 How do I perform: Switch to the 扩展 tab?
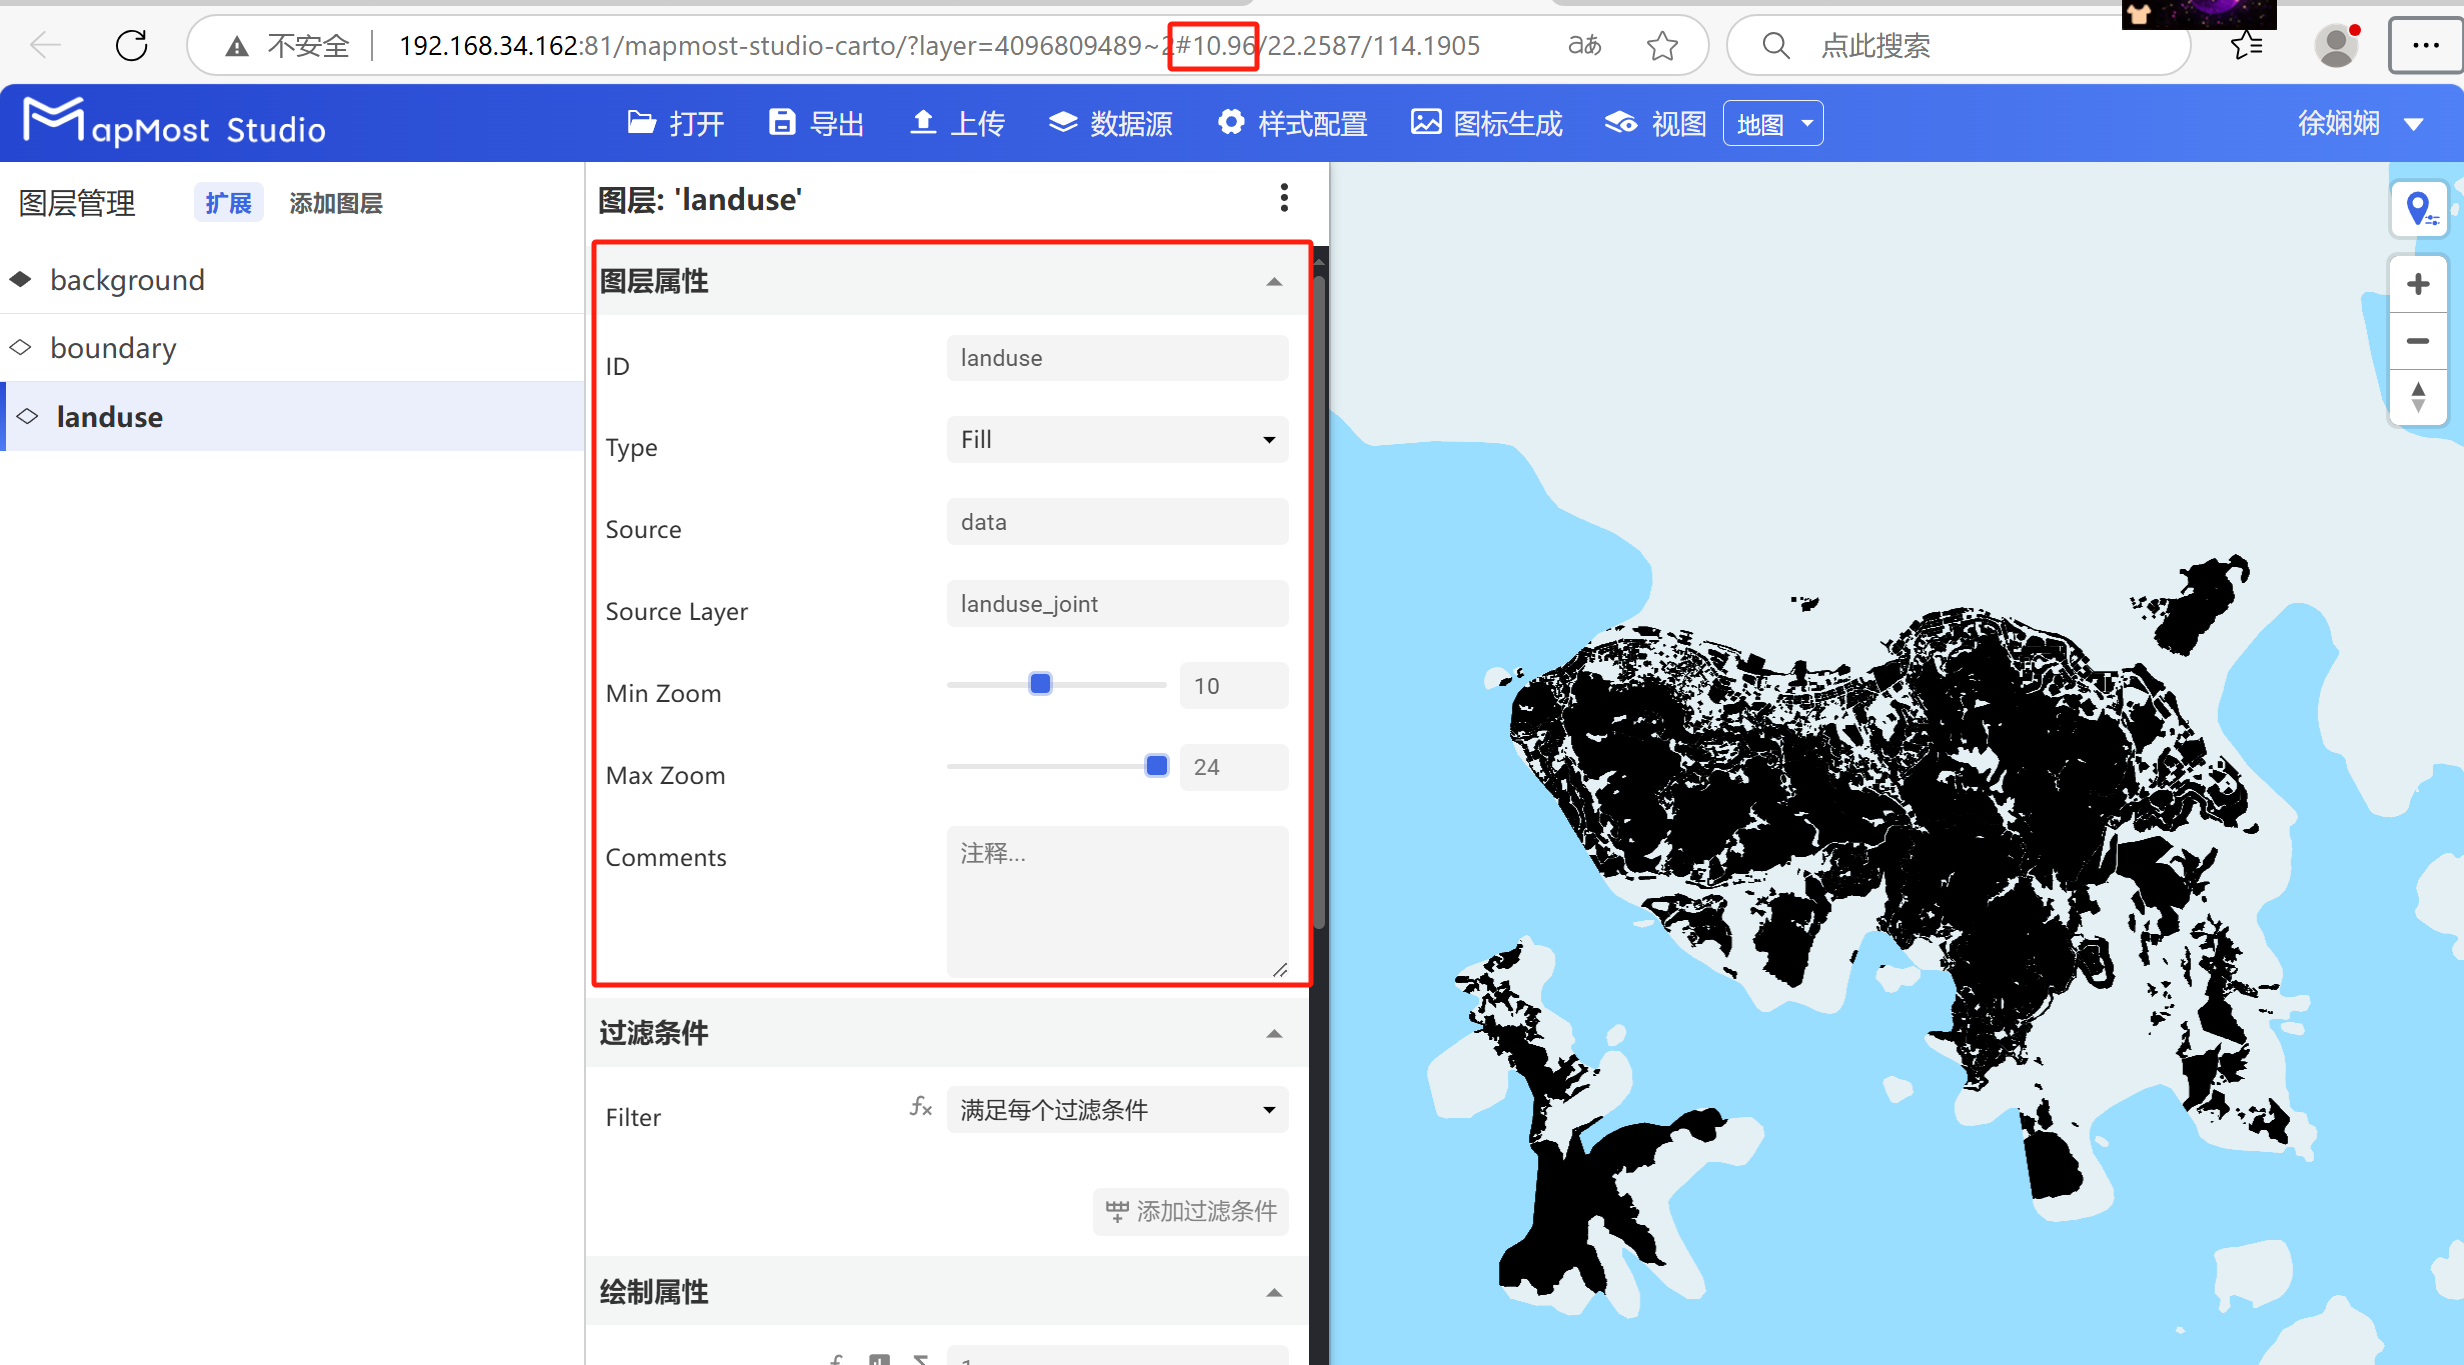pos(228,202)
